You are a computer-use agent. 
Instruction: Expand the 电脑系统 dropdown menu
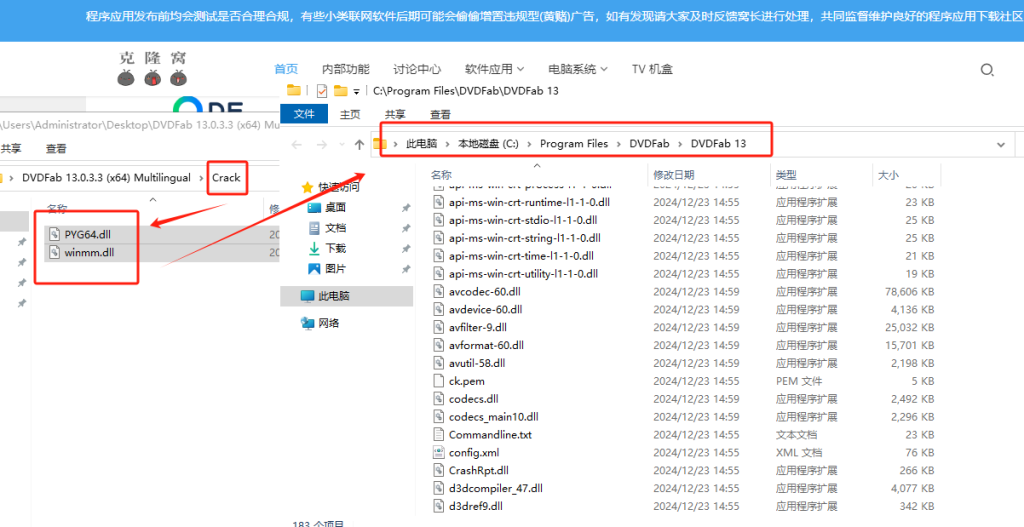[578, 69]
